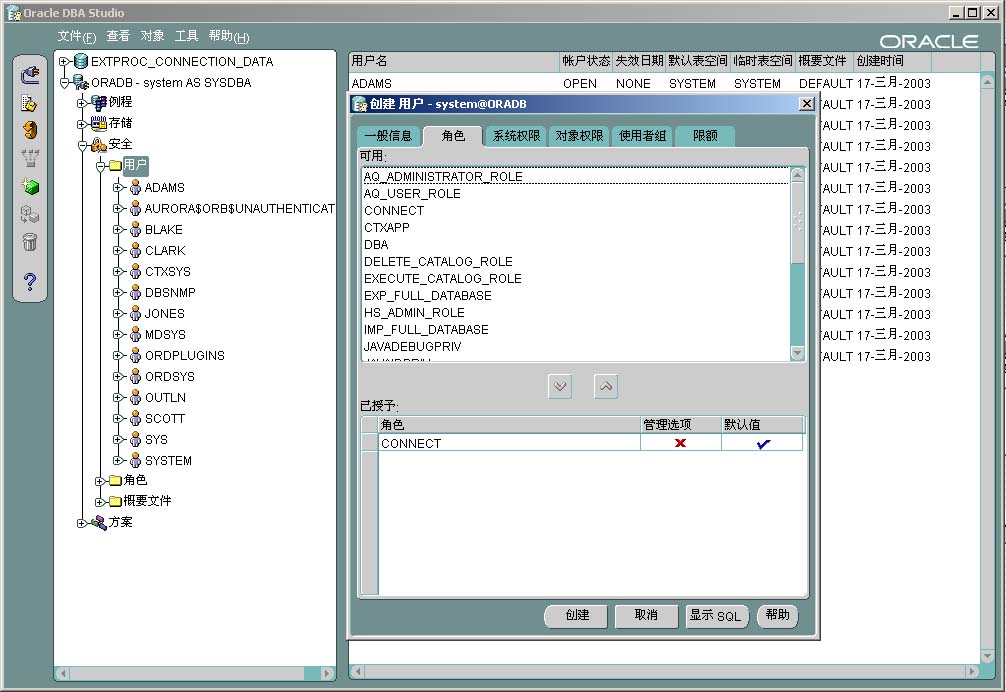
Task: Click the 角色 folder icon in tree
Action: (x=115, y=480)
